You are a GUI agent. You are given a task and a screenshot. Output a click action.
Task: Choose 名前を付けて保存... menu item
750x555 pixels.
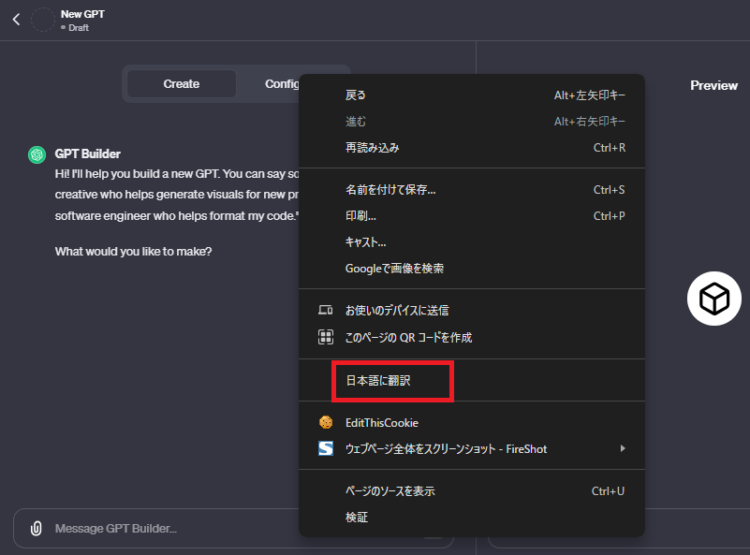point(472,190)
